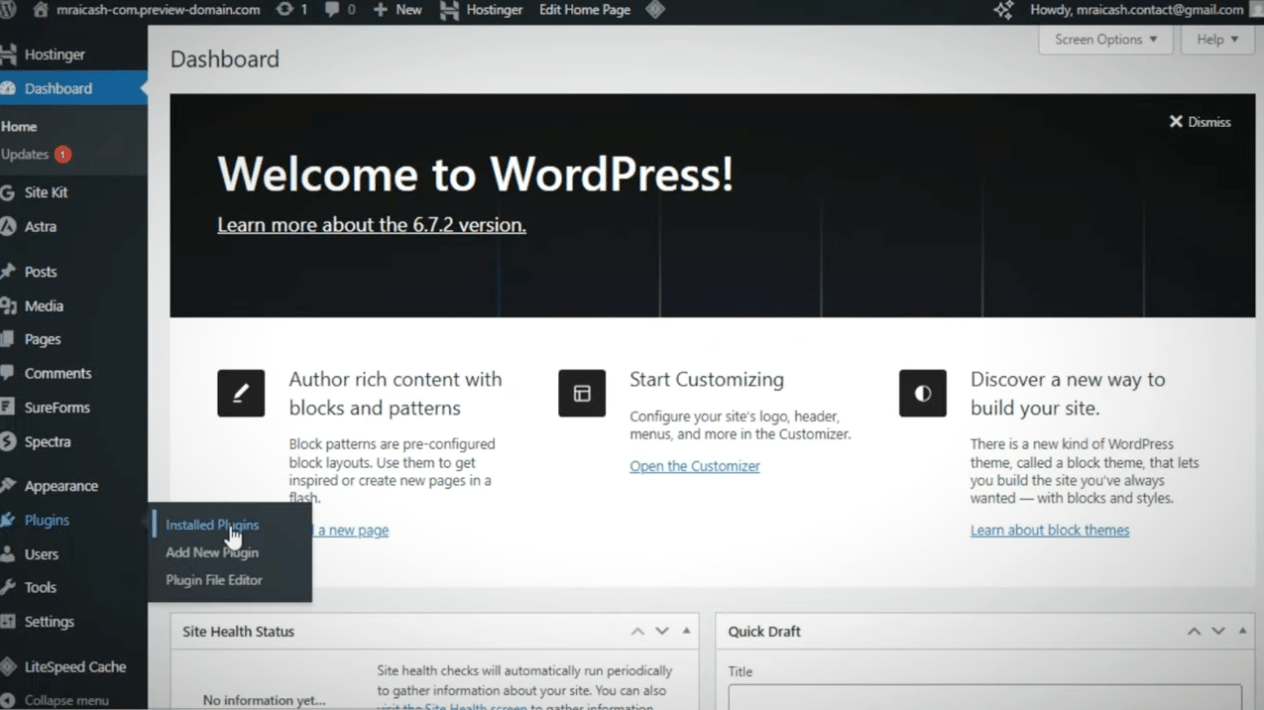The width and height of the screenshot is (1264, 710).
Task: Select Installed Plugins from the submenu
Action: coord(212,525)
